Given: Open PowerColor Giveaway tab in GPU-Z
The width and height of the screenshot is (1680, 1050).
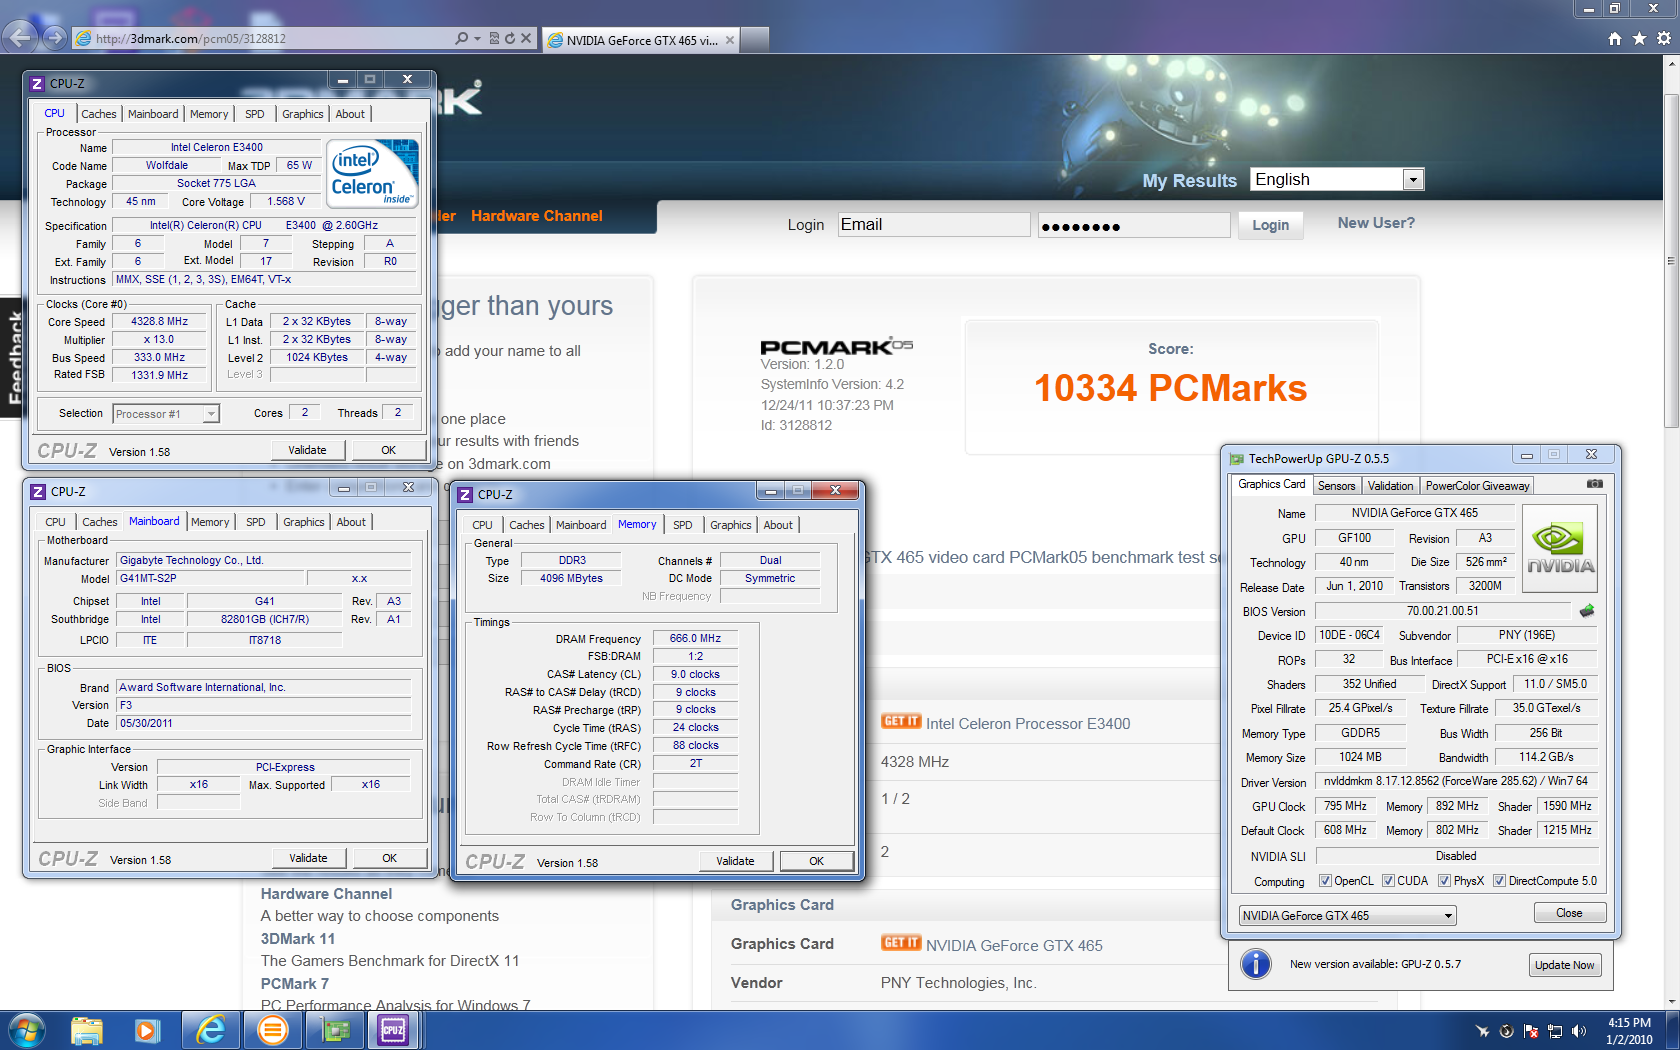Looking at the screenshot, I should pyautogui.click(x=1477, y=486).
